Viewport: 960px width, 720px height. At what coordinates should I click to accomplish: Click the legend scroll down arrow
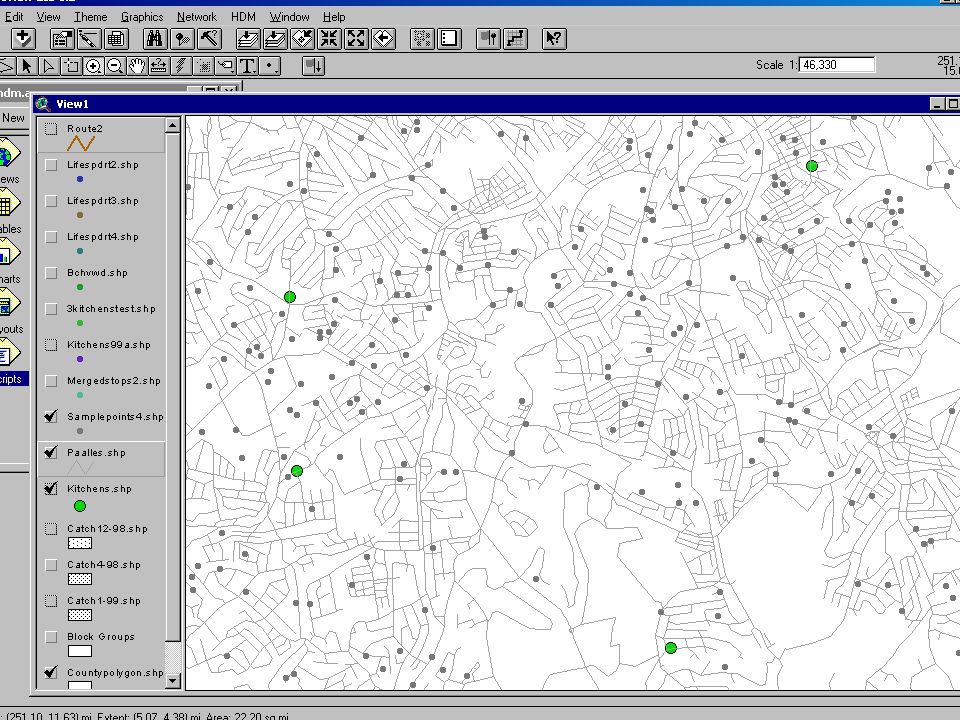173,680
